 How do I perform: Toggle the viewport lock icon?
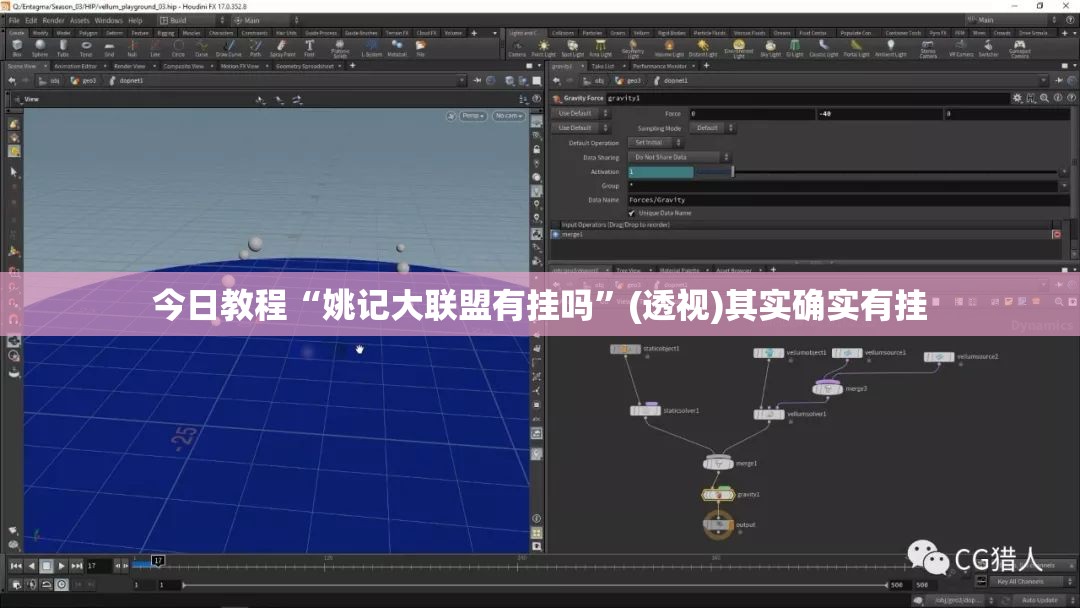pos(537,149)
